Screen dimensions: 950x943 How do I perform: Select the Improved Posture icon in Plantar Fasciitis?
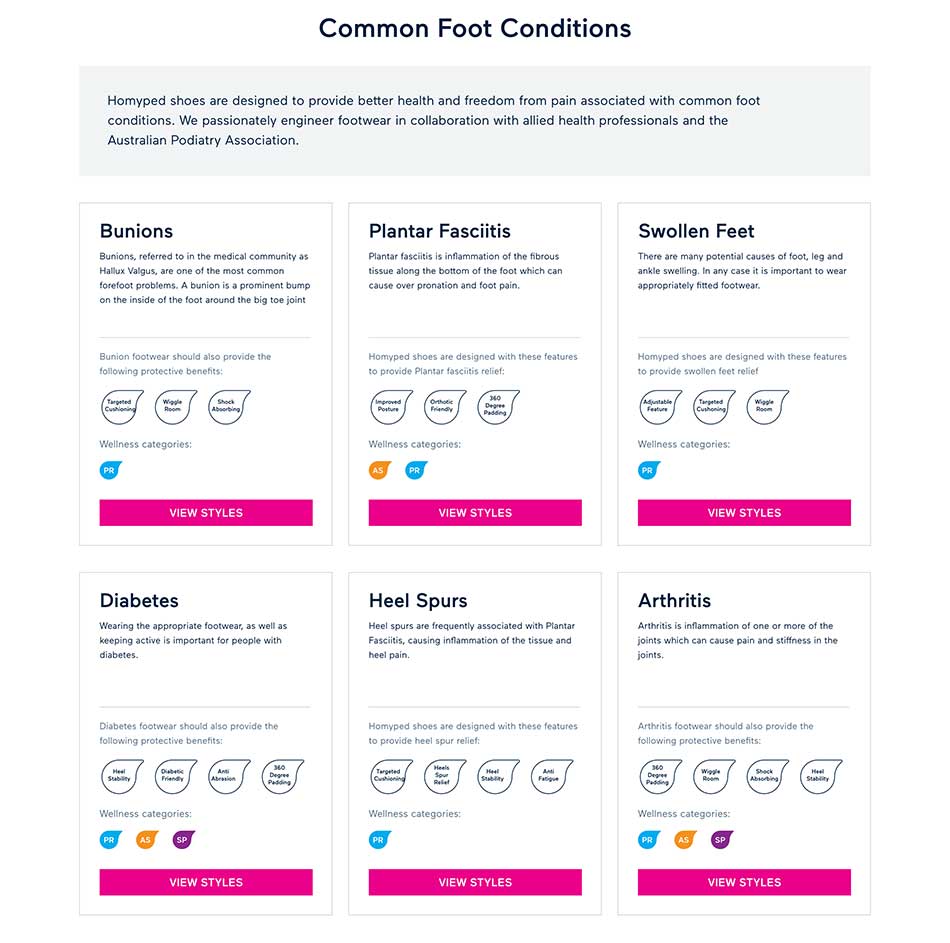[391, 407]
